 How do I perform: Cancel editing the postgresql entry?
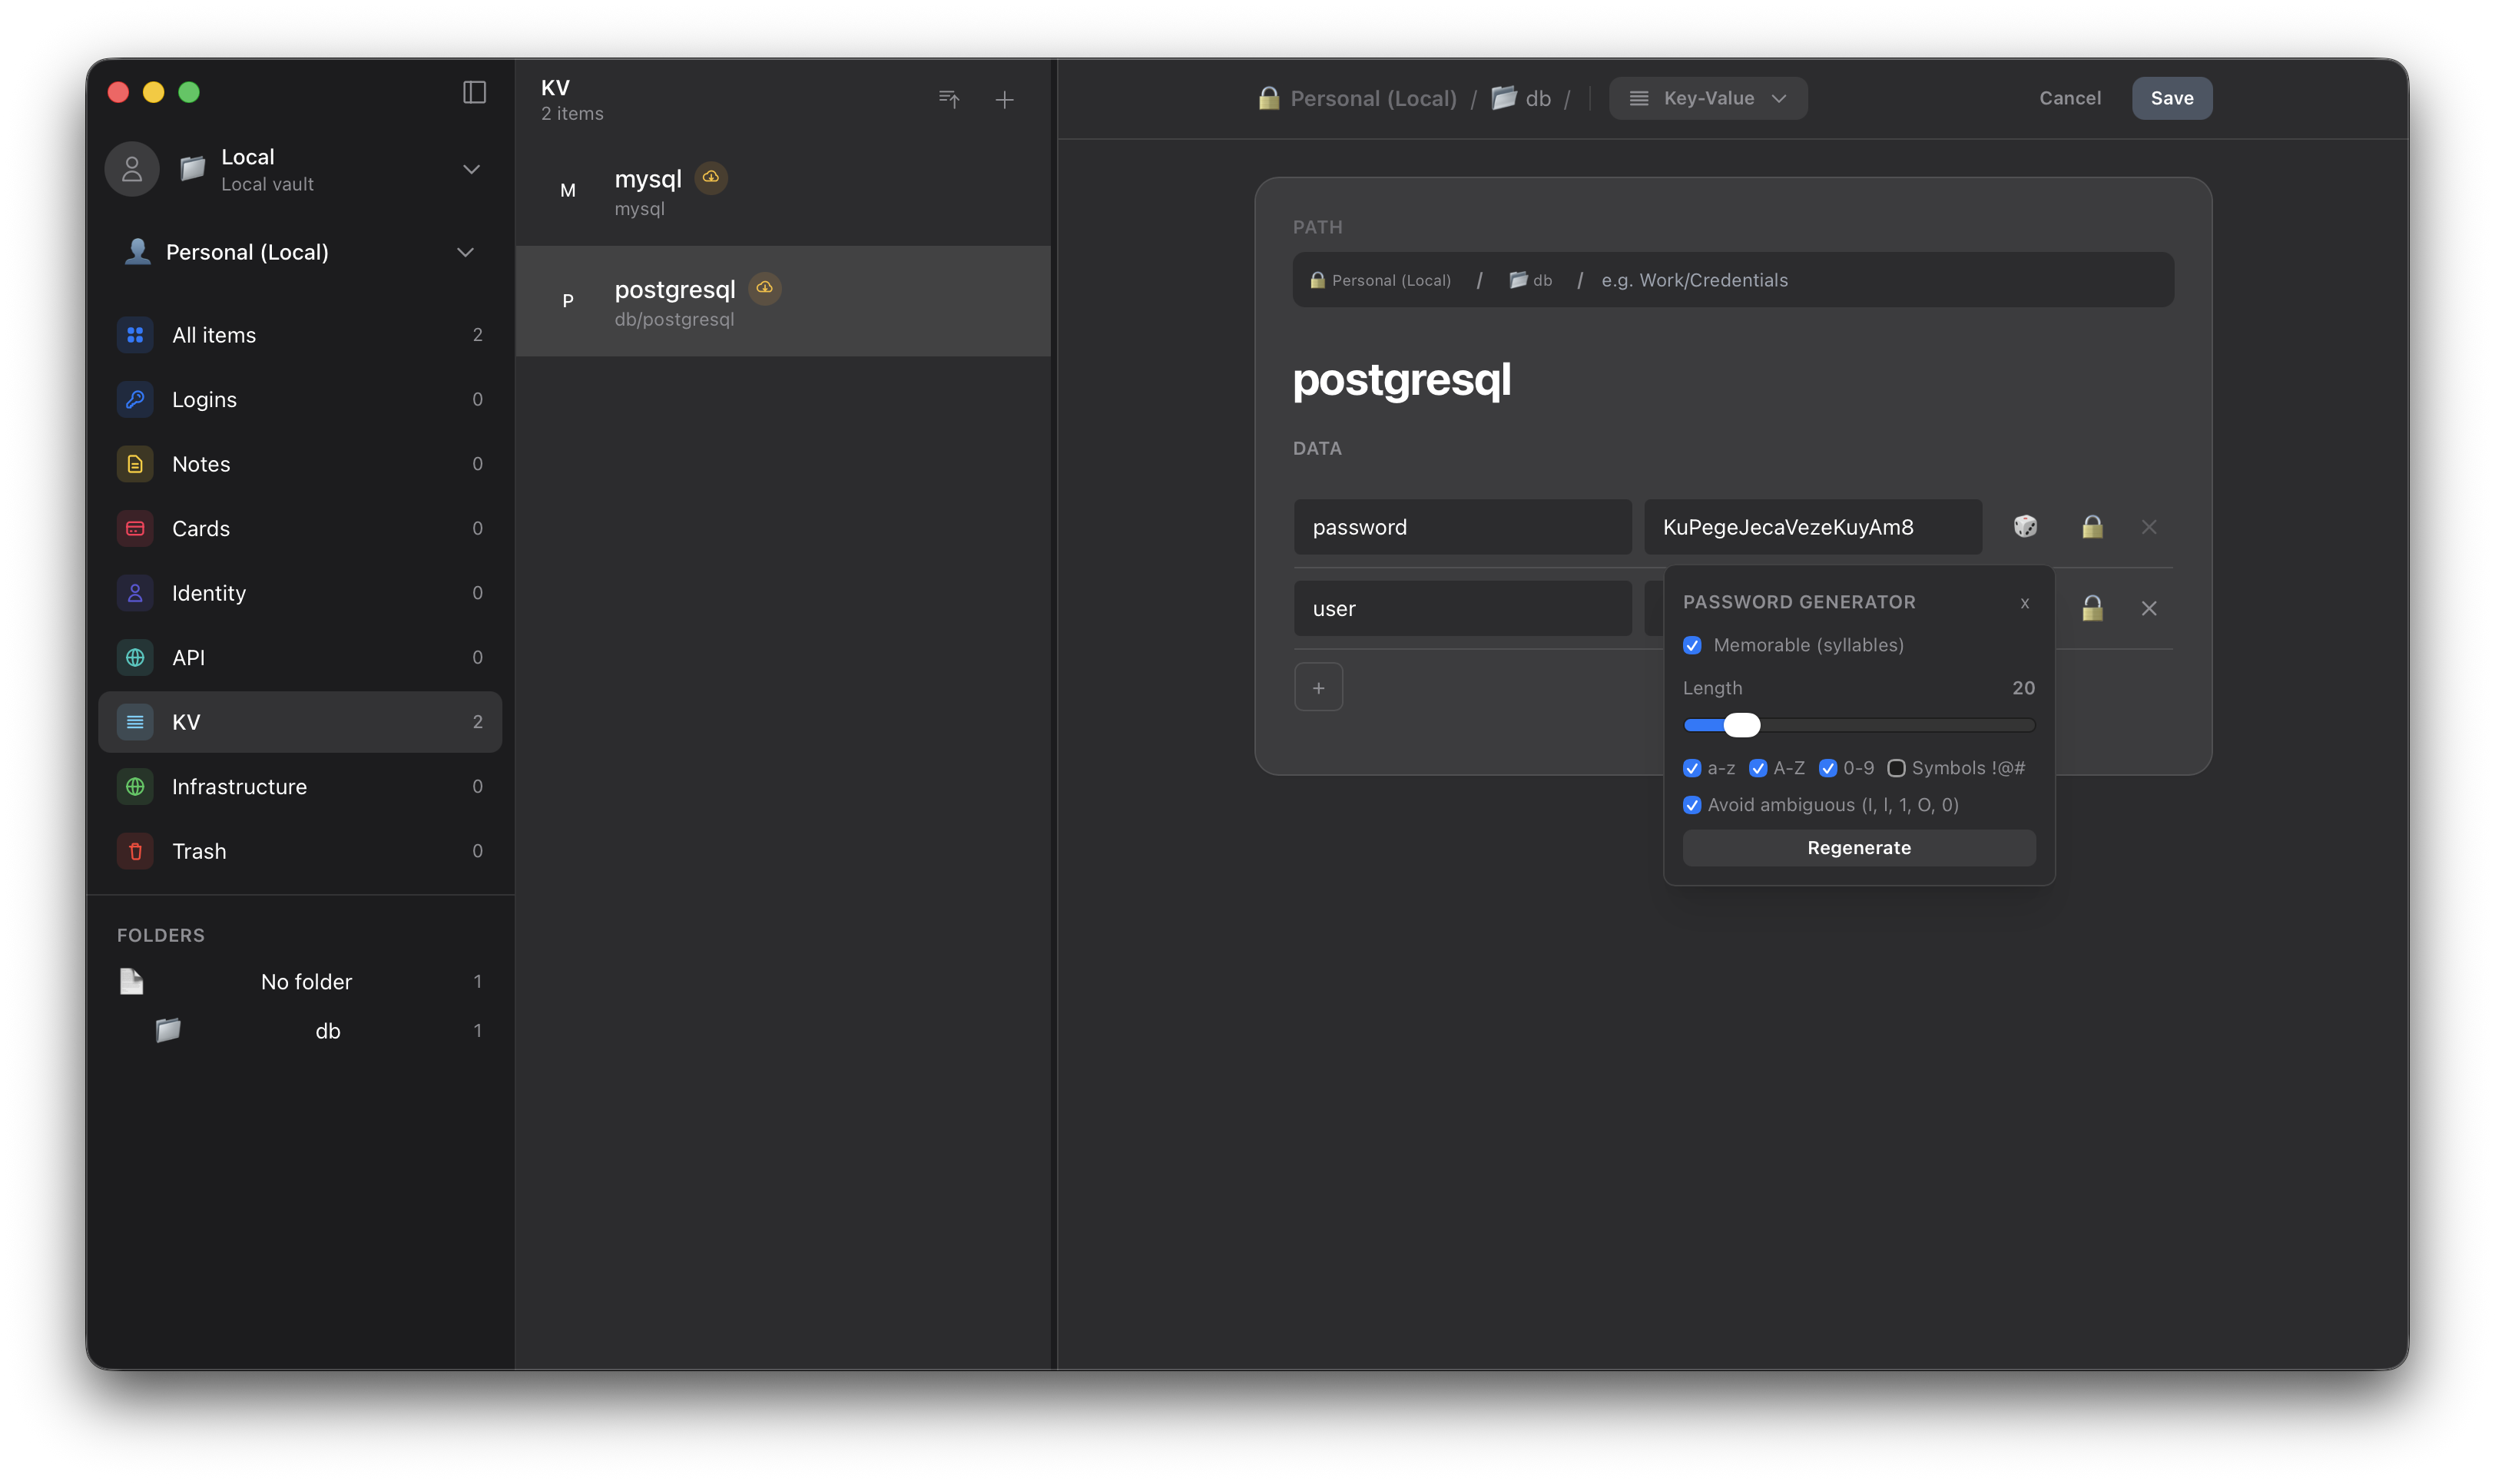[x=2068, y=98]
